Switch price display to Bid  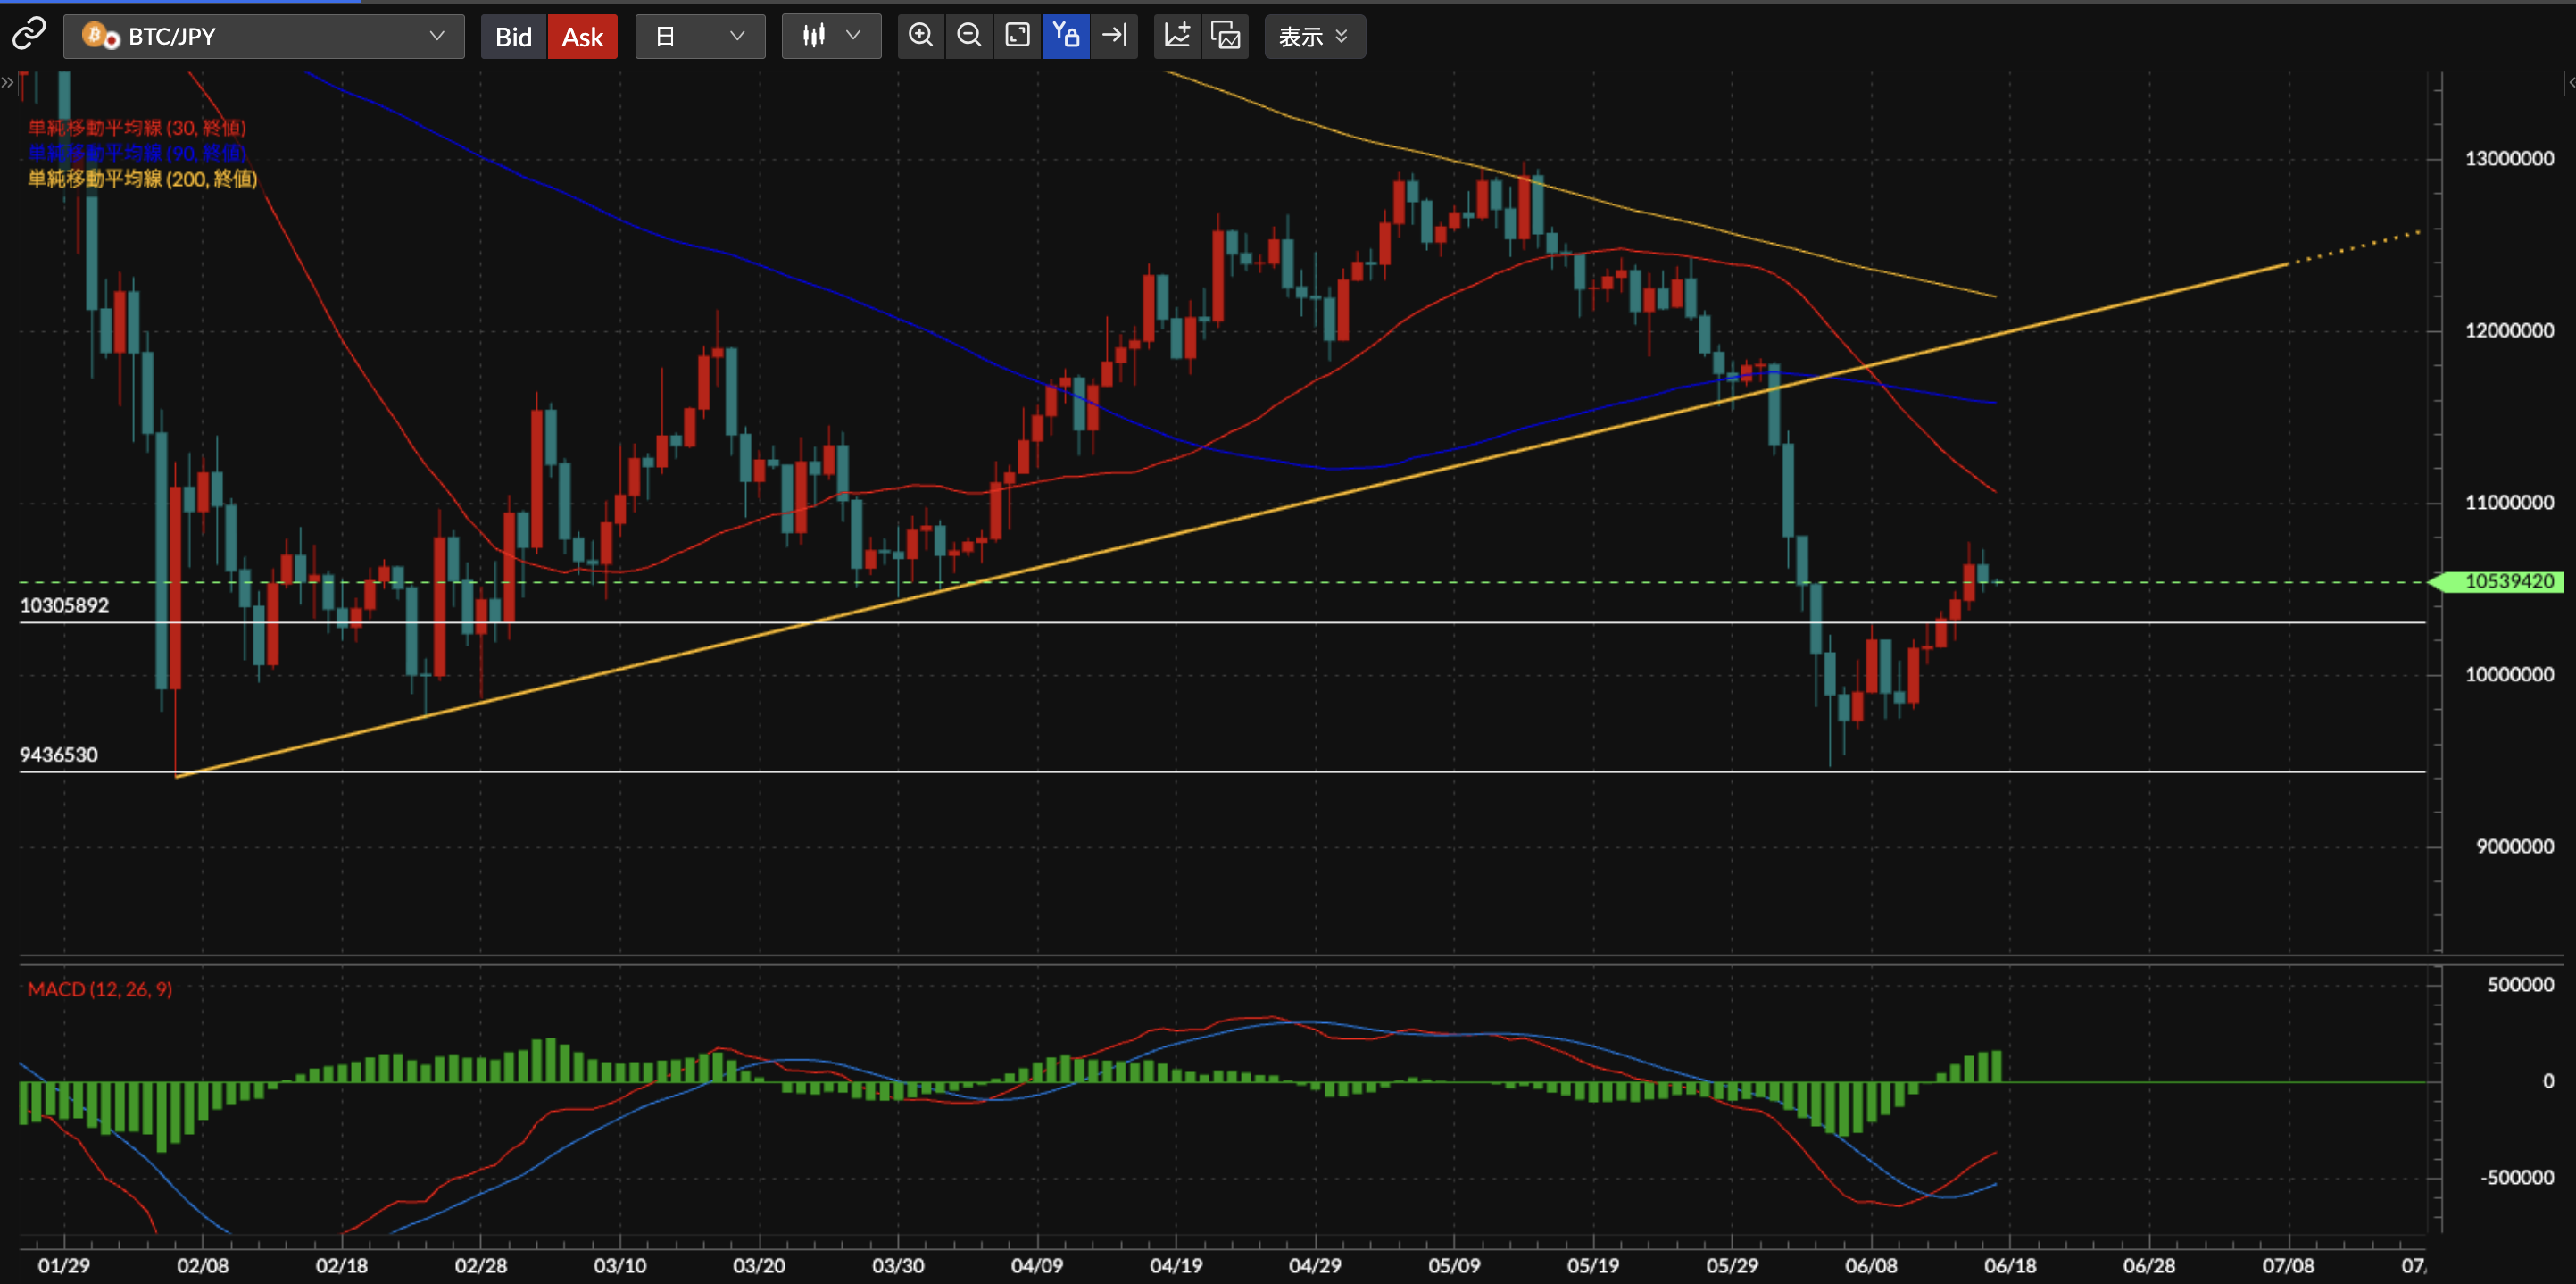(x=513, y=36)
